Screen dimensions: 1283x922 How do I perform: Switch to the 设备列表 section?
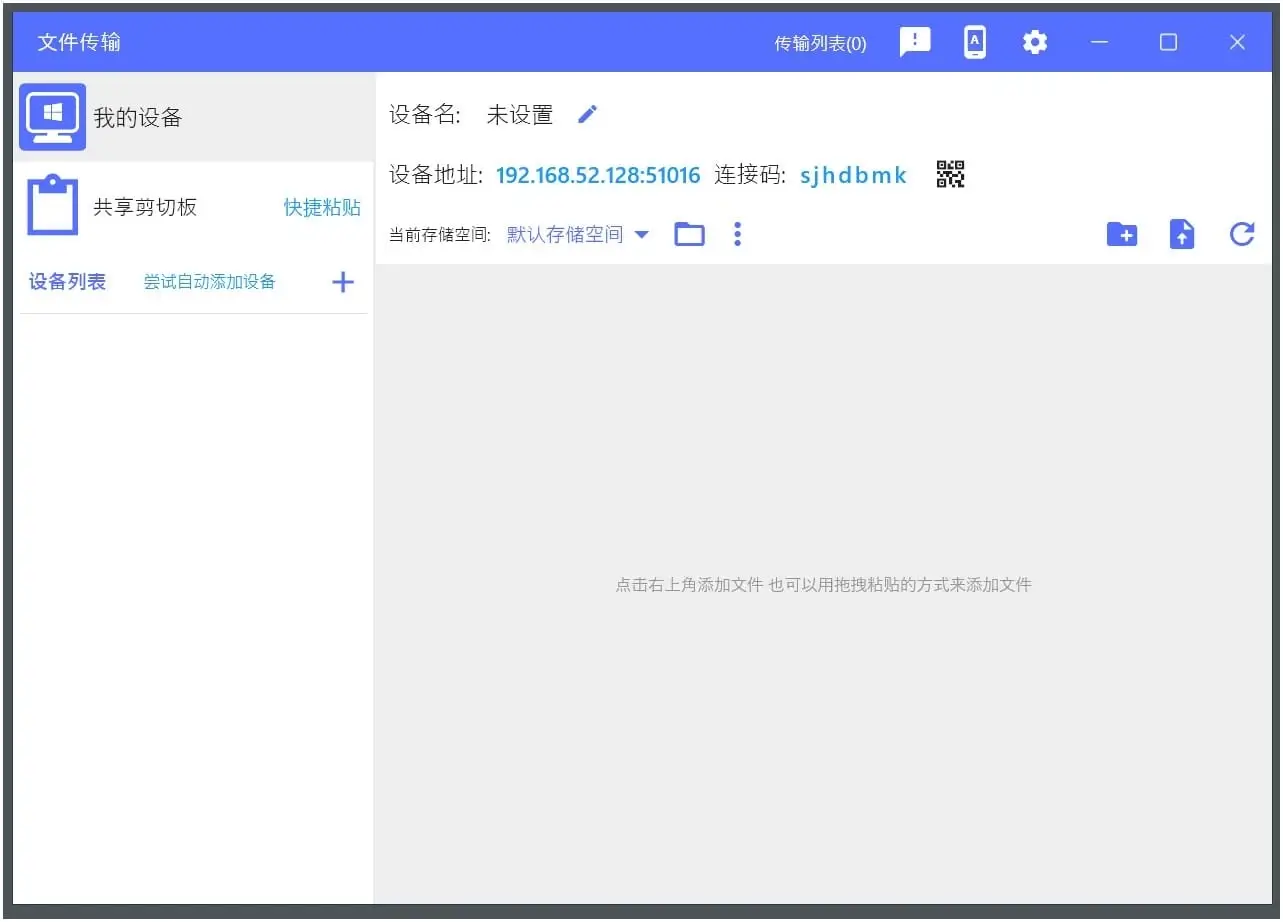(x=66, y=281)
